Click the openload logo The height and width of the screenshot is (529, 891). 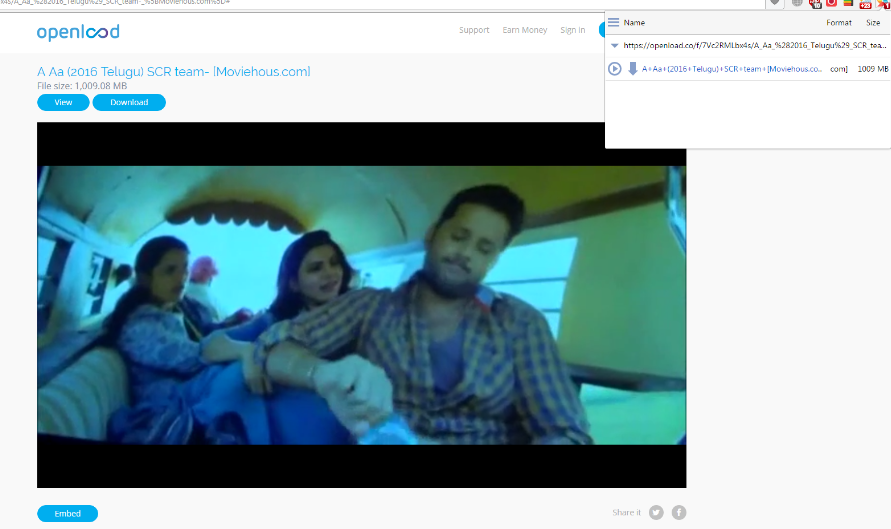(x=78, y=32)
